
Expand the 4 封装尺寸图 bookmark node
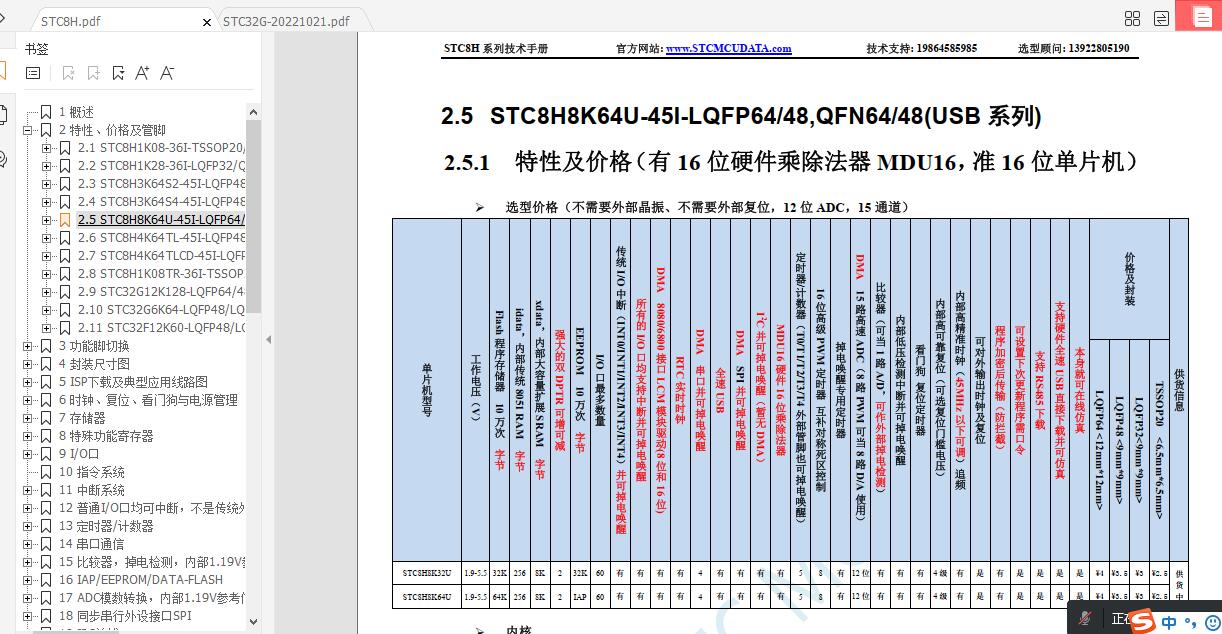(27, 364)
